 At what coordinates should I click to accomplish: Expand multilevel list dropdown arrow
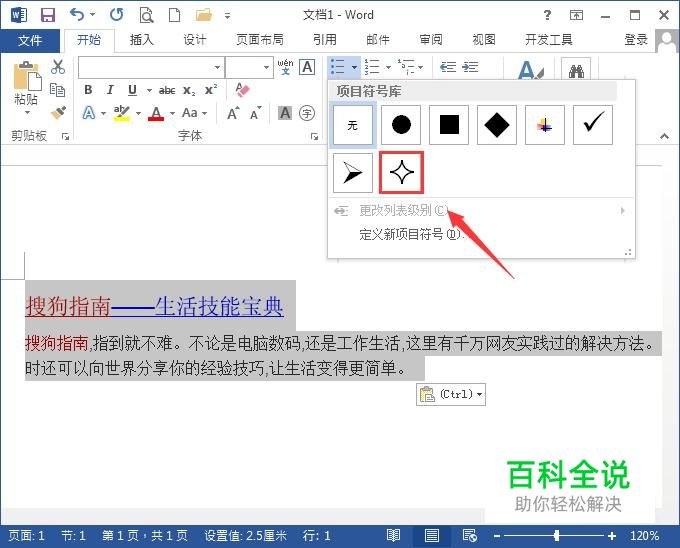pos(421,67)
